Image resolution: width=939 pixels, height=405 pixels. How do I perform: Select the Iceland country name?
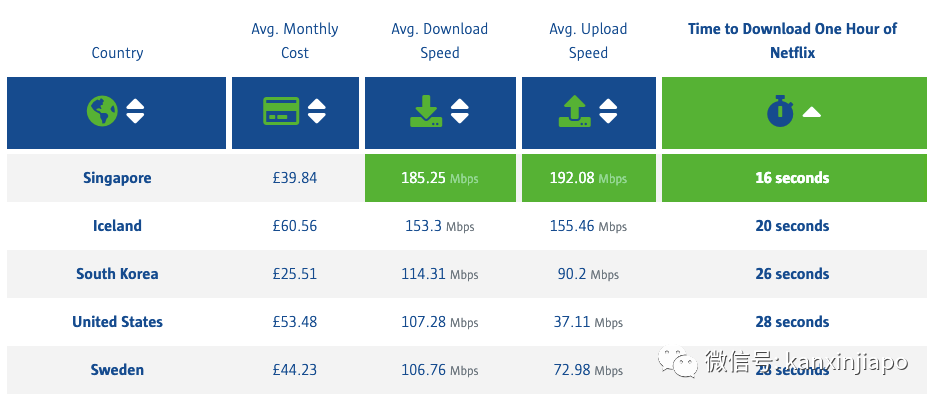click(117, 226)
